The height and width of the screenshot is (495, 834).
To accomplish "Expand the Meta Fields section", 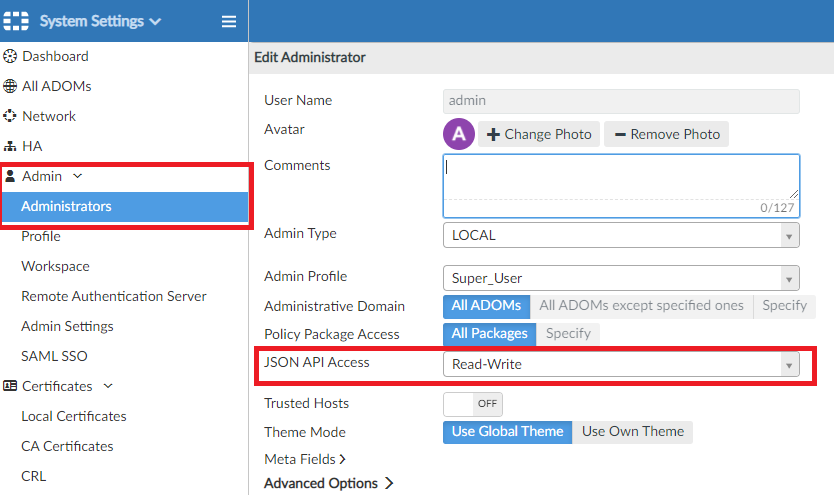I will click(x=305, y=459).
